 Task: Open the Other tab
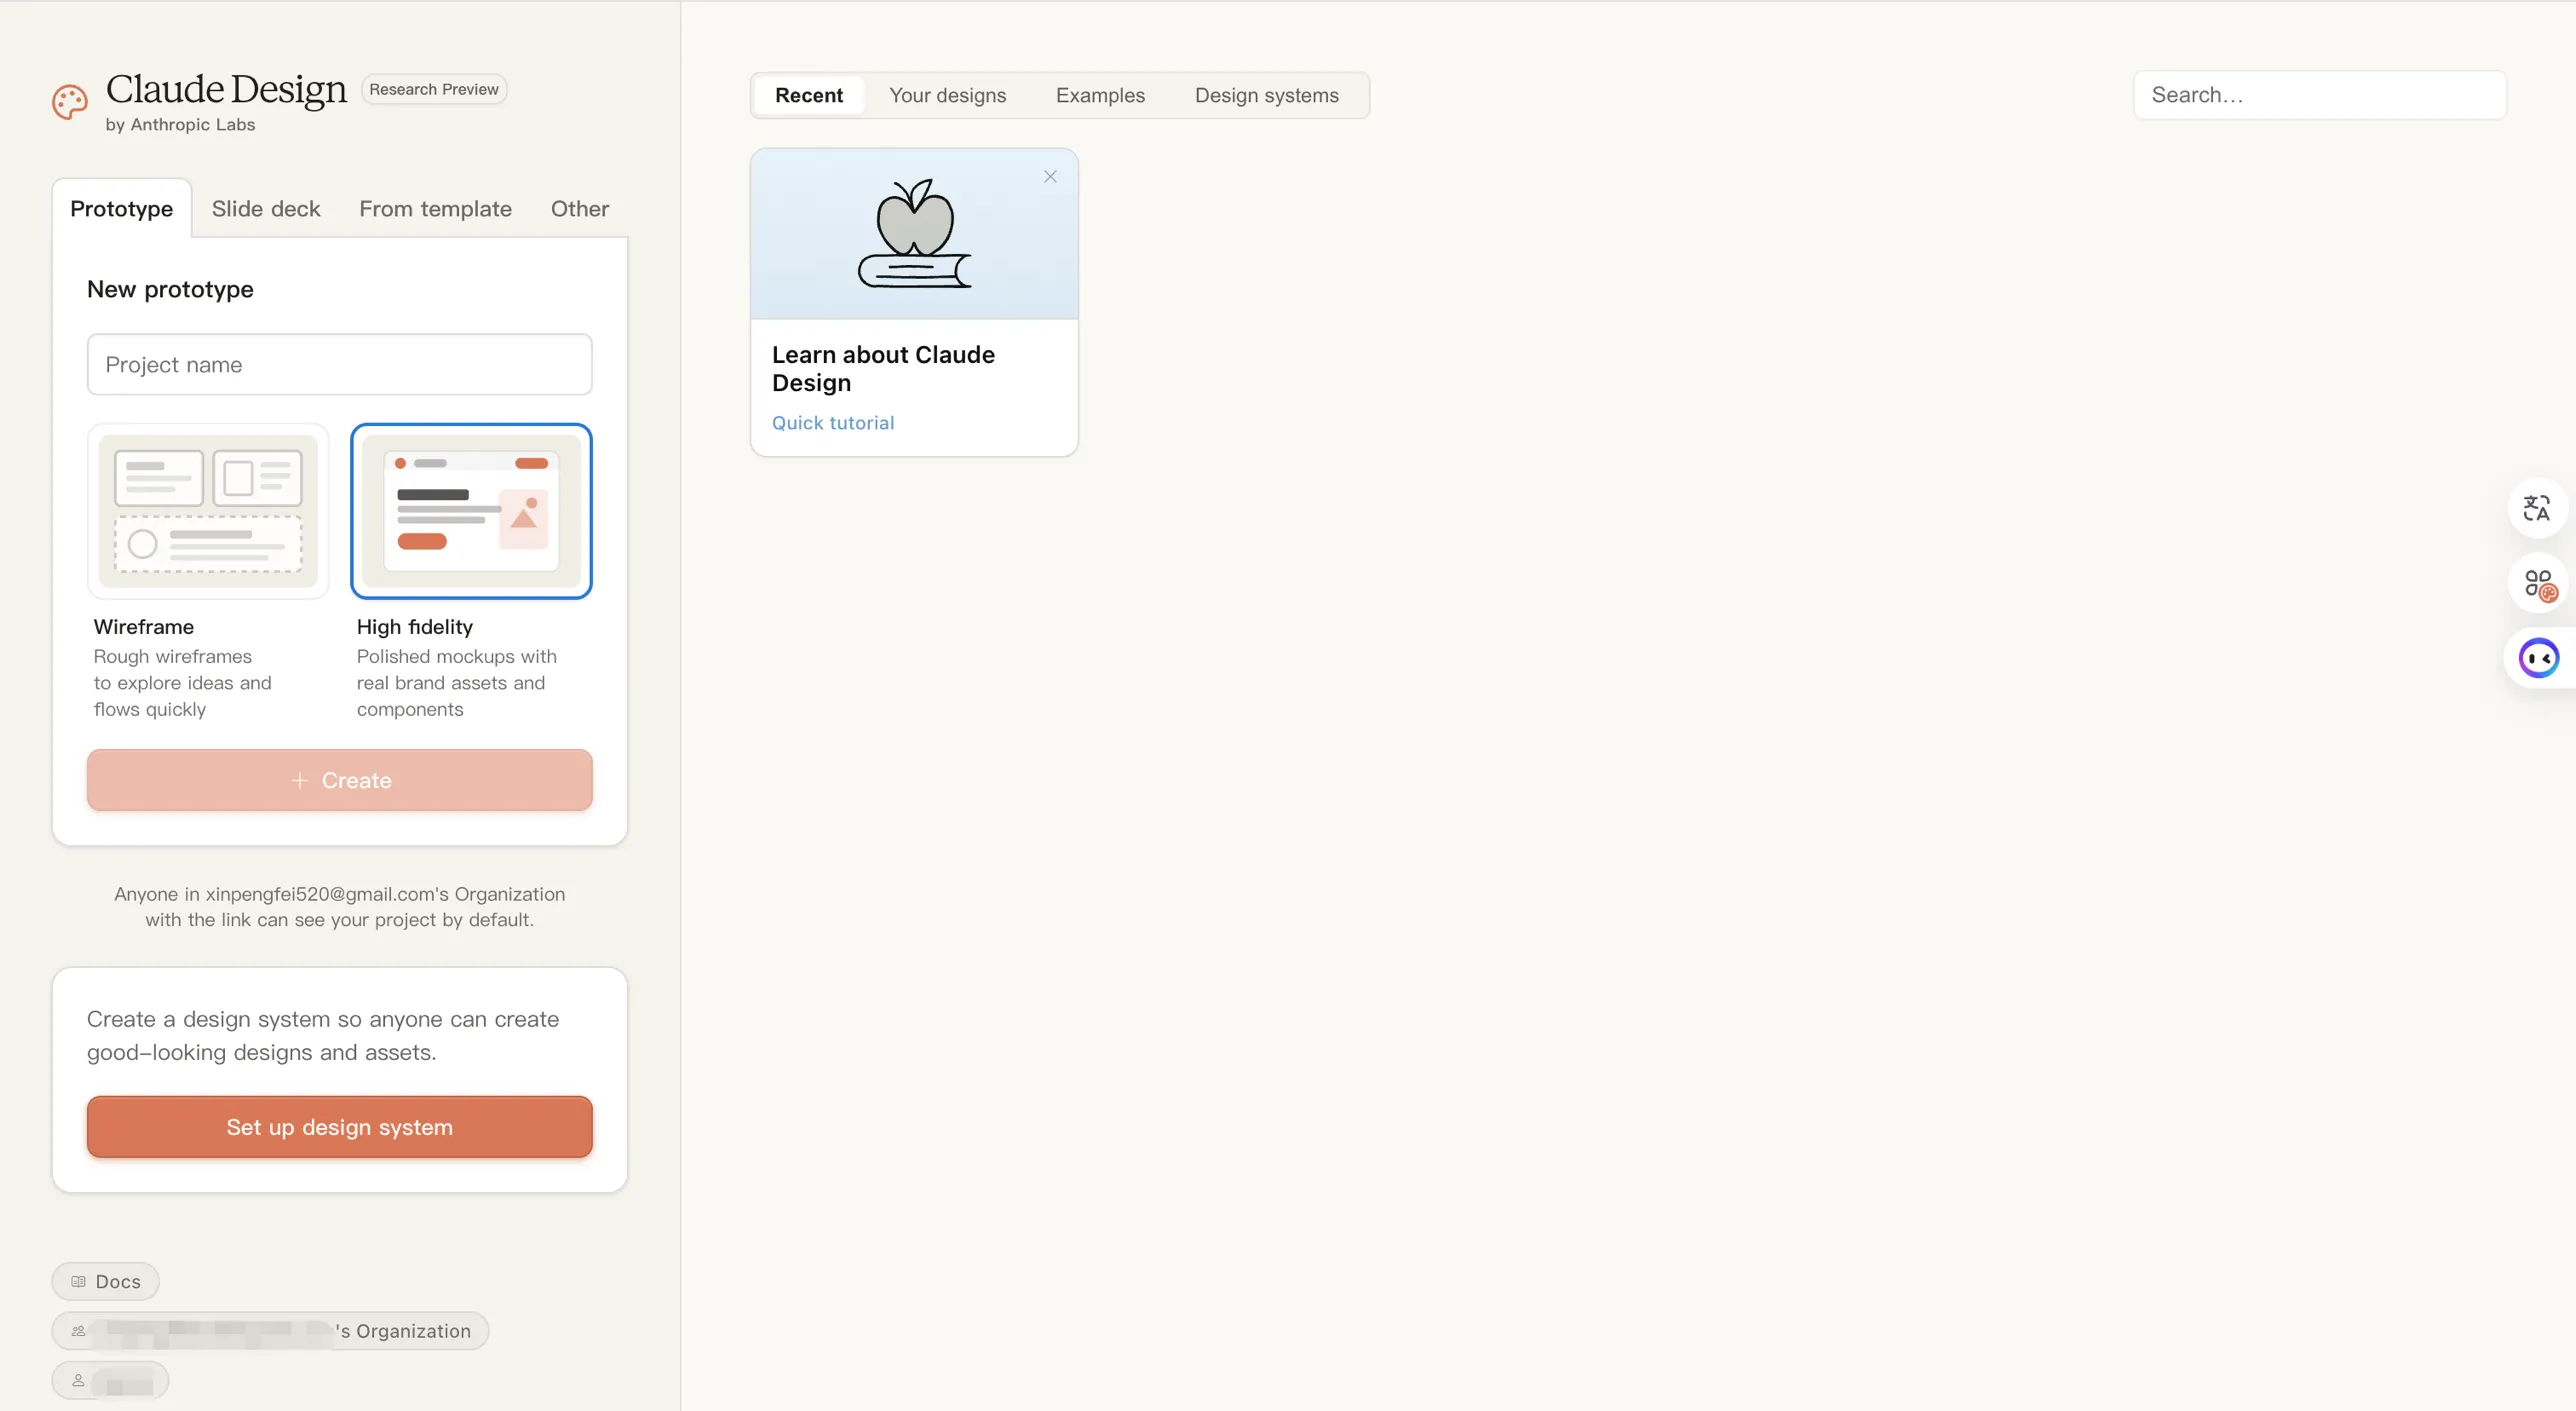(580, 208)
